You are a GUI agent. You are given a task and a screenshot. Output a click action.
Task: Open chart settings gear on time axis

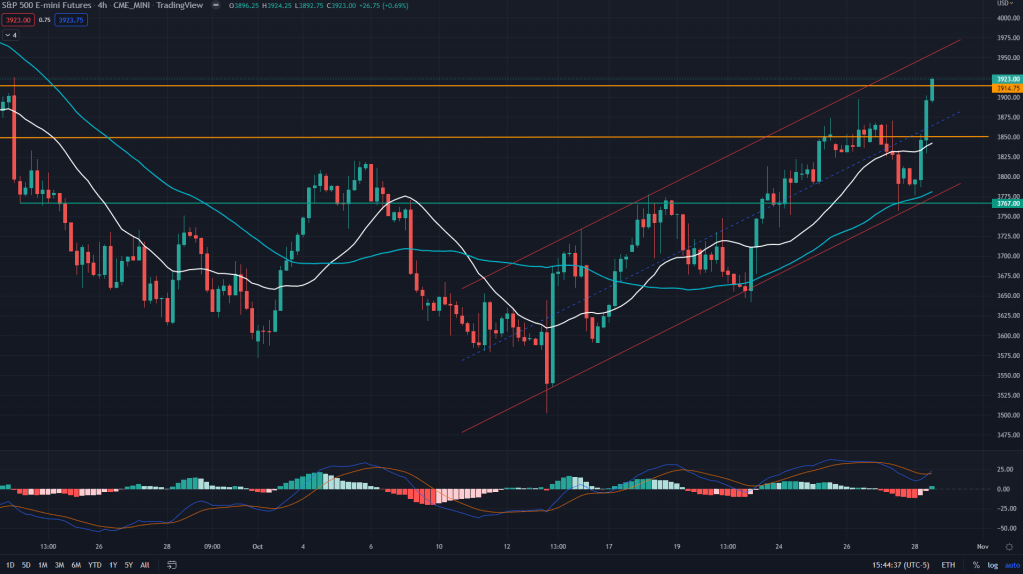click(1008, 547)
